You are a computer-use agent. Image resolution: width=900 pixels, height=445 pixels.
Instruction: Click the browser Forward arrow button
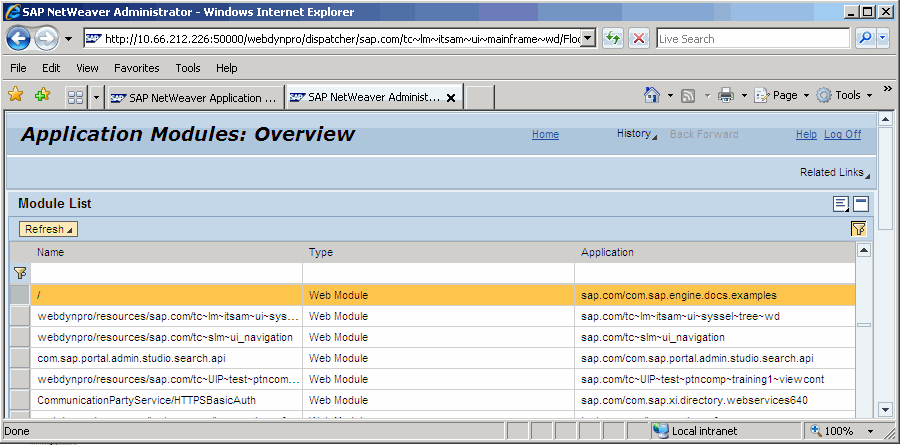[x=47, y=39]
